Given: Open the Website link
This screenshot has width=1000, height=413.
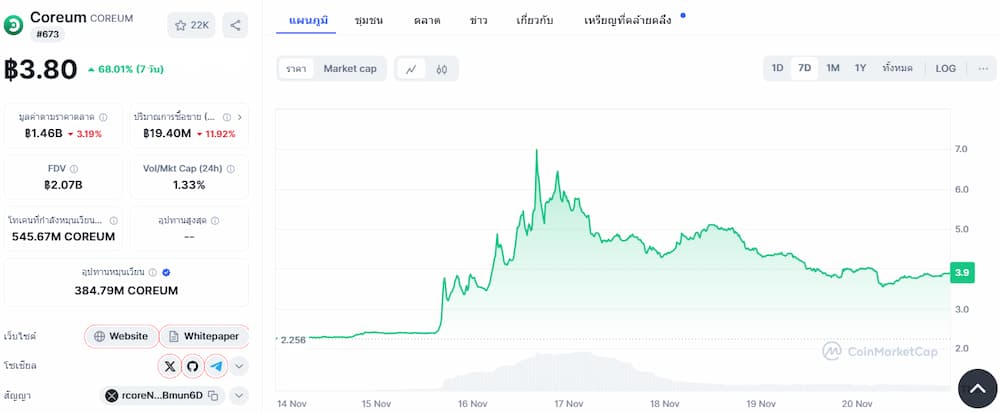Looking at the screenshot, I should coord(121,336).
